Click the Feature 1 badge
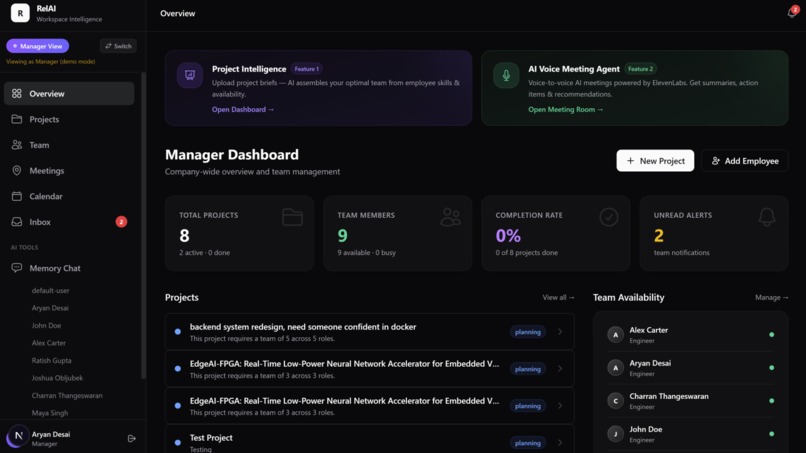 coord(307,69)
